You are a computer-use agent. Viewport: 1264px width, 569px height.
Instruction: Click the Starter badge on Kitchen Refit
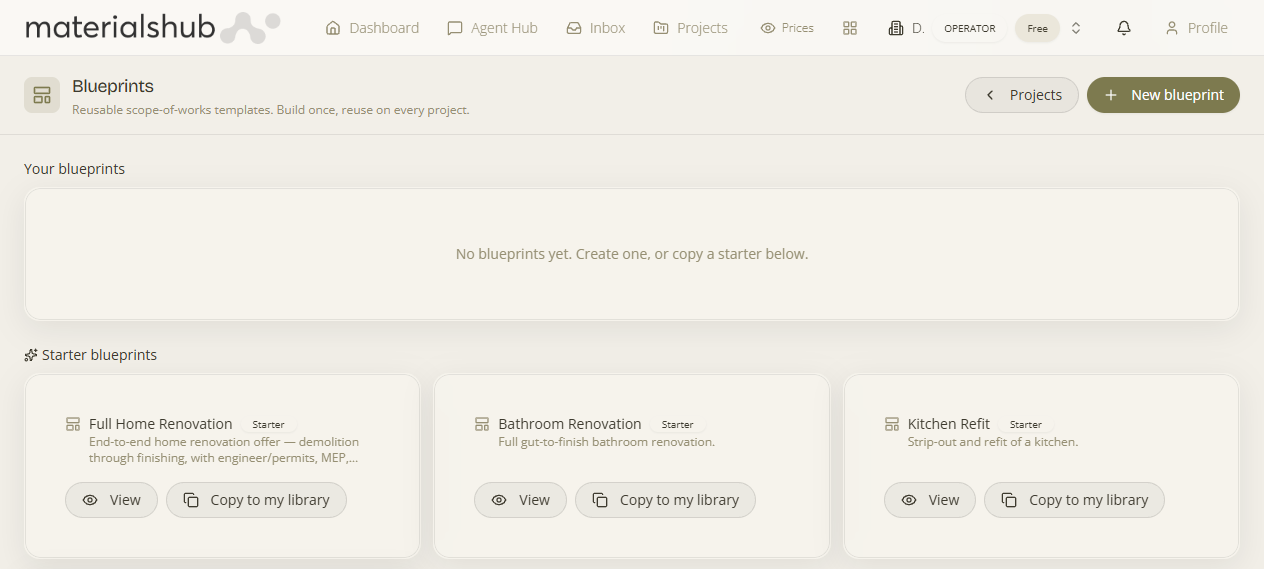(1026, 425)
